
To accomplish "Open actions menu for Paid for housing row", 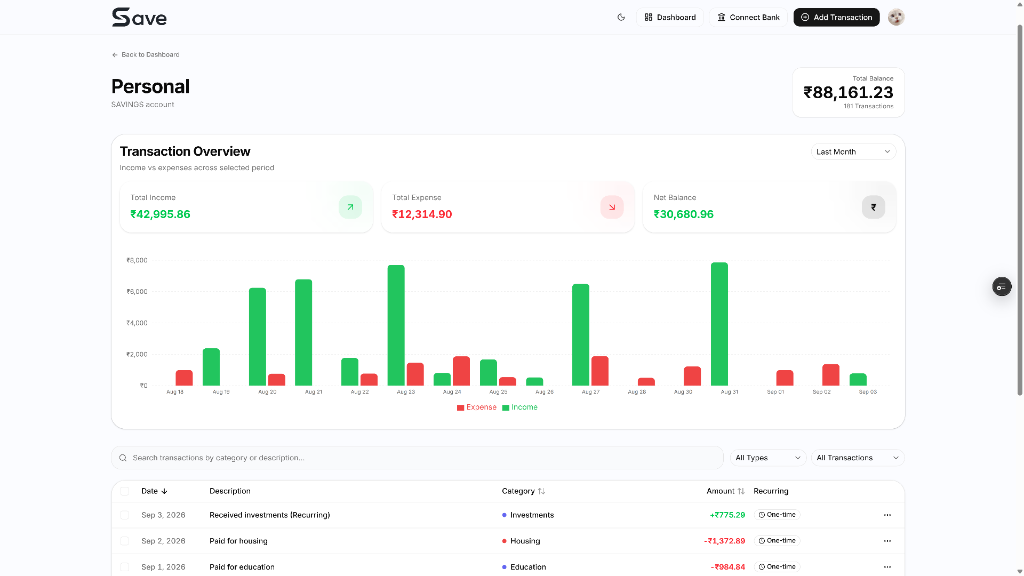I will point(887,541).
